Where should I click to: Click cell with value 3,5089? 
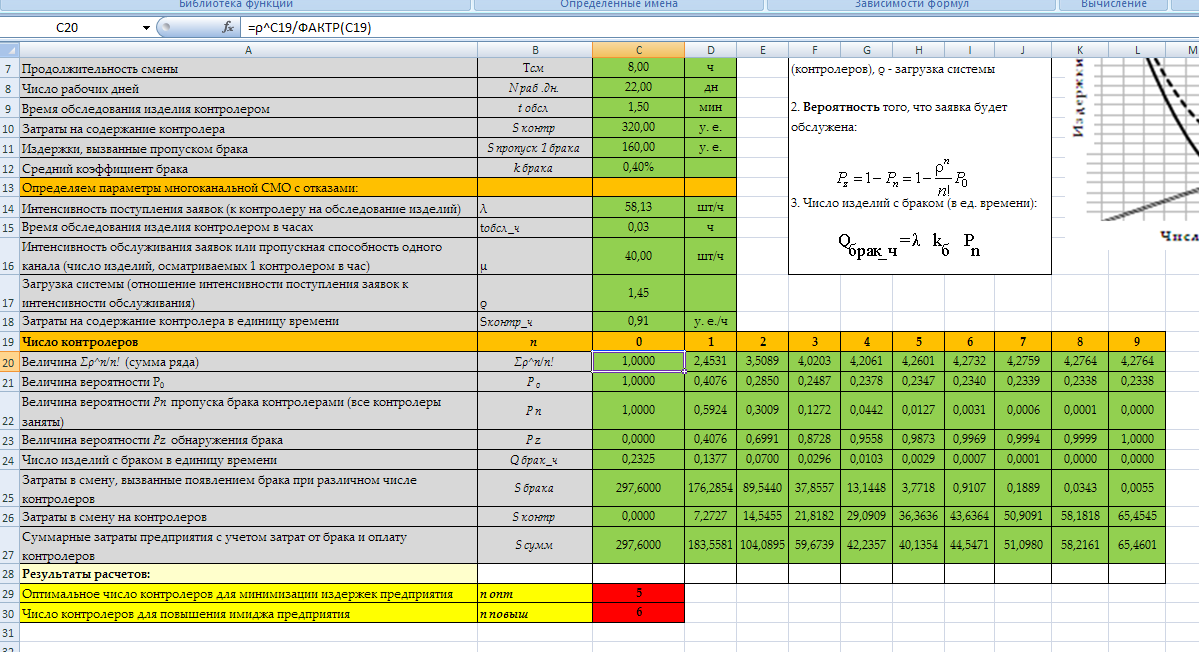[762, 362]
